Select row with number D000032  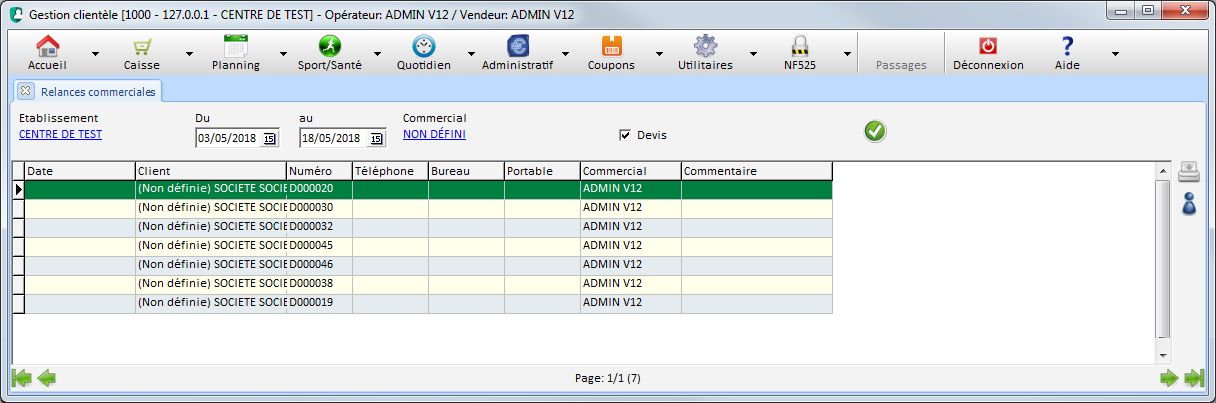pos(428,227)
